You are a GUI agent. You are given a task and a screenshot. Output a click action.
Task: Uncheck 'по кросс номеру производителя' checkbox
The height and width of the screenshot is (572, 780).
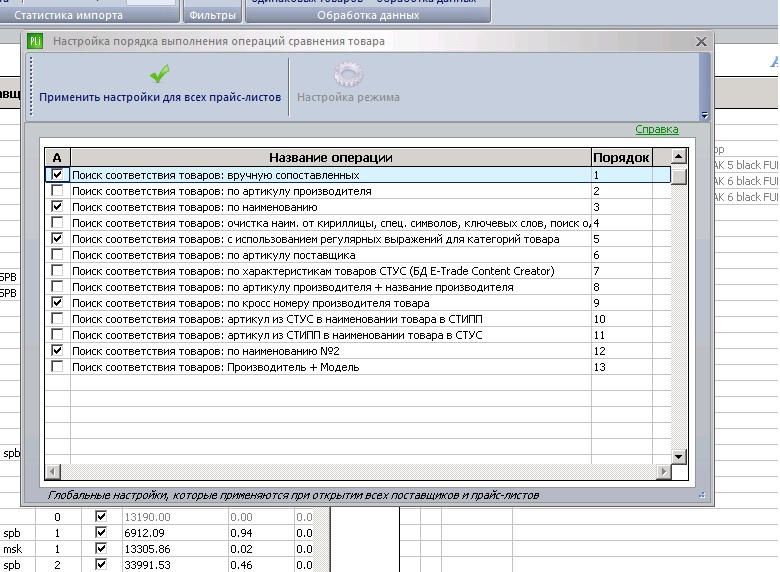tap(57, 302)
